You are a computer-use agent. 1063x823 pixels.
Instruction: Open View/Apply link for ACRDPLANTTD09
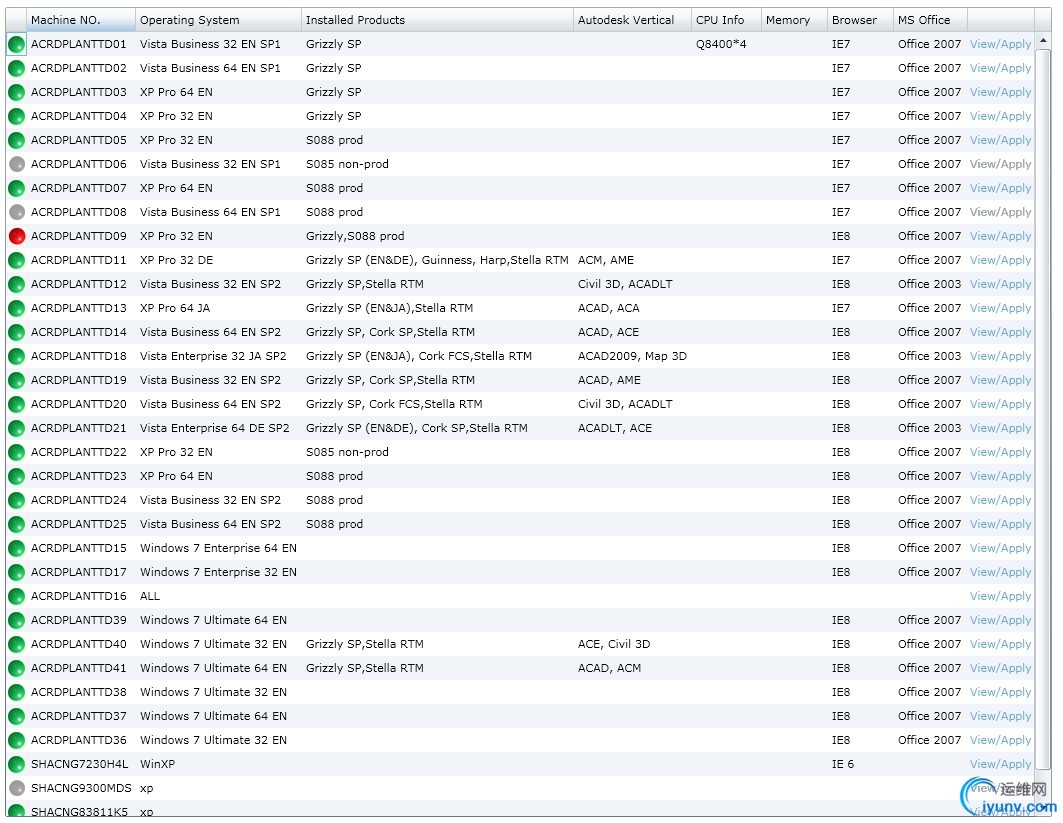(x=1000, y=236)
